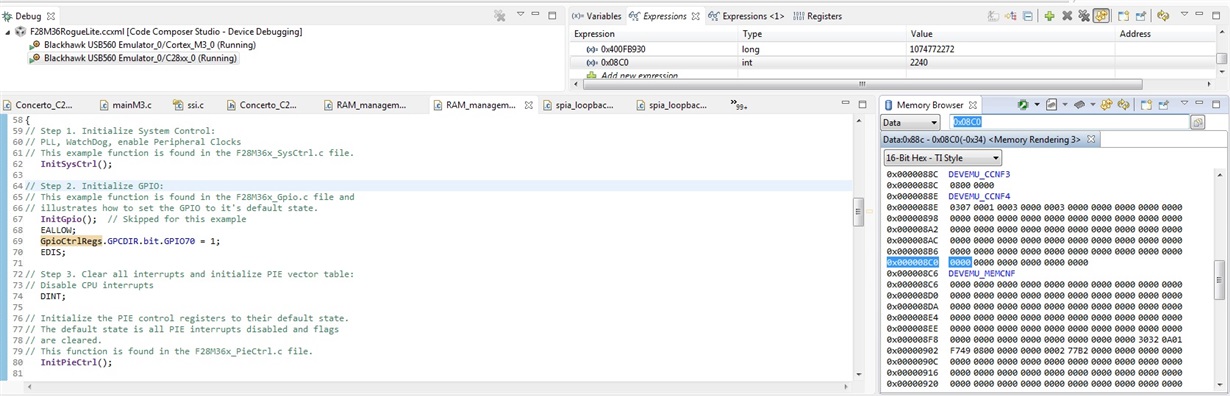The width and height of the screenshot is (1230, 396).
Task: Select expression 0x08C0 row
Action: pyautogui.click(x=893, y=62)
